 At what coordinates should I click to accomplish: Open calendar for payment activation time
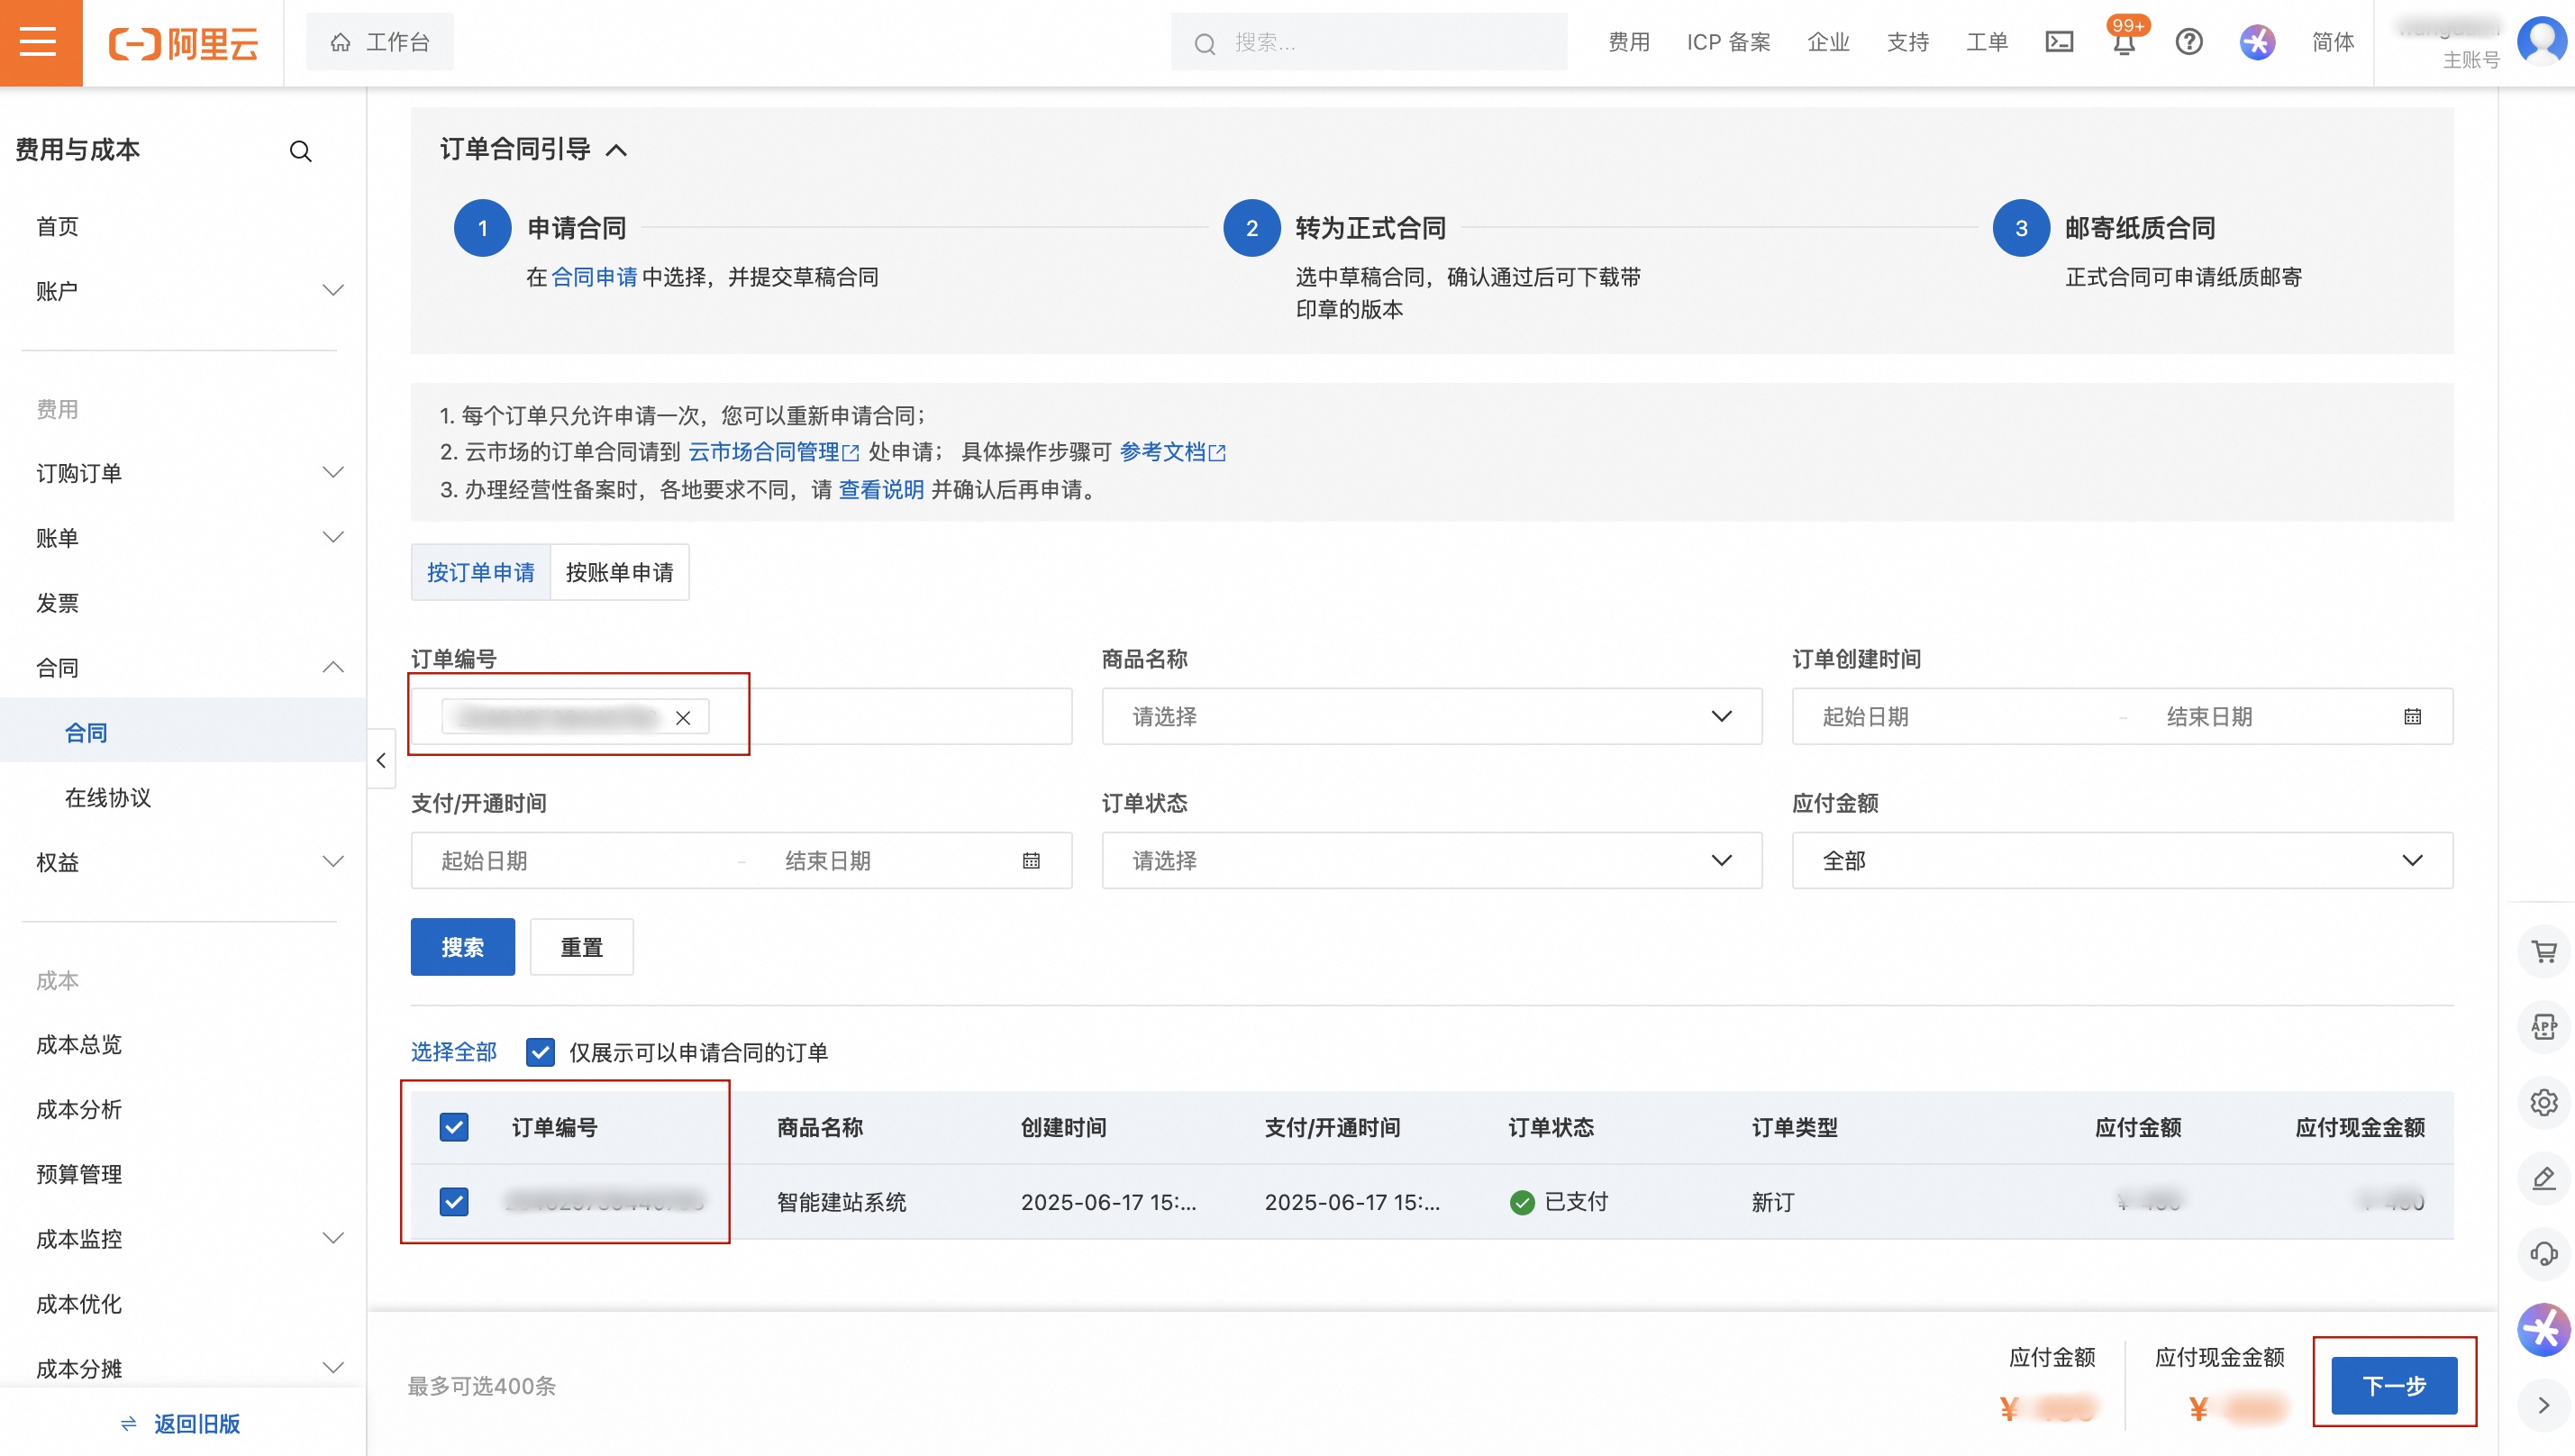click(x=1031, y=861)
